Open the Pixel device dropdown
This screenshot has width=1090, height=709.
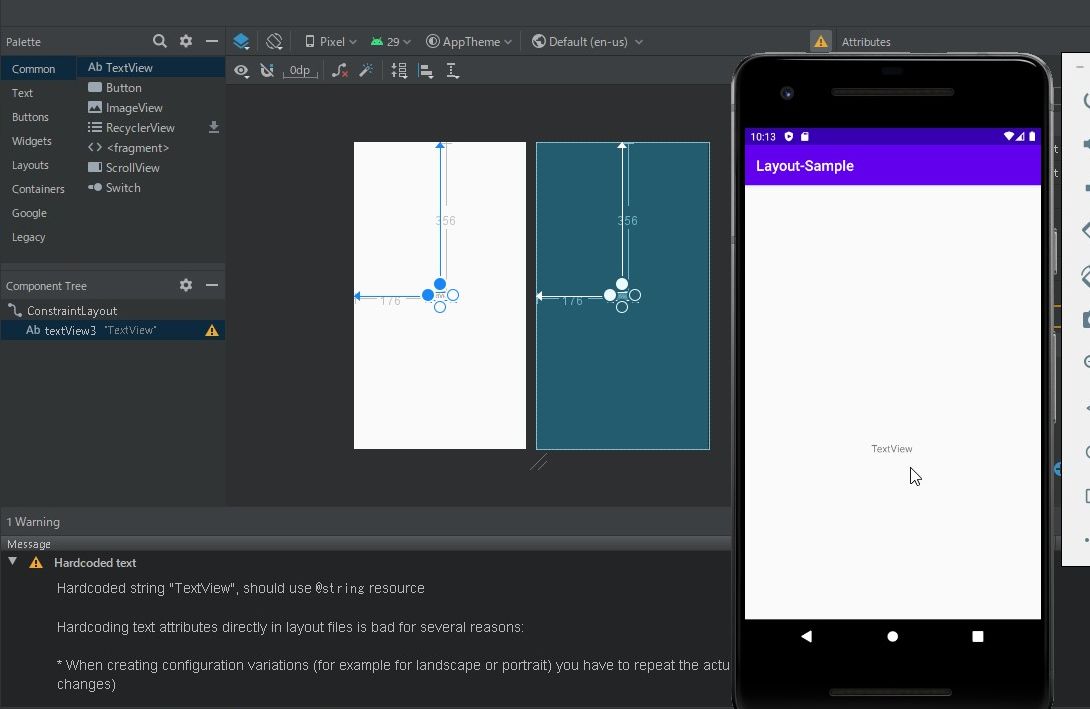coord(328,41)
